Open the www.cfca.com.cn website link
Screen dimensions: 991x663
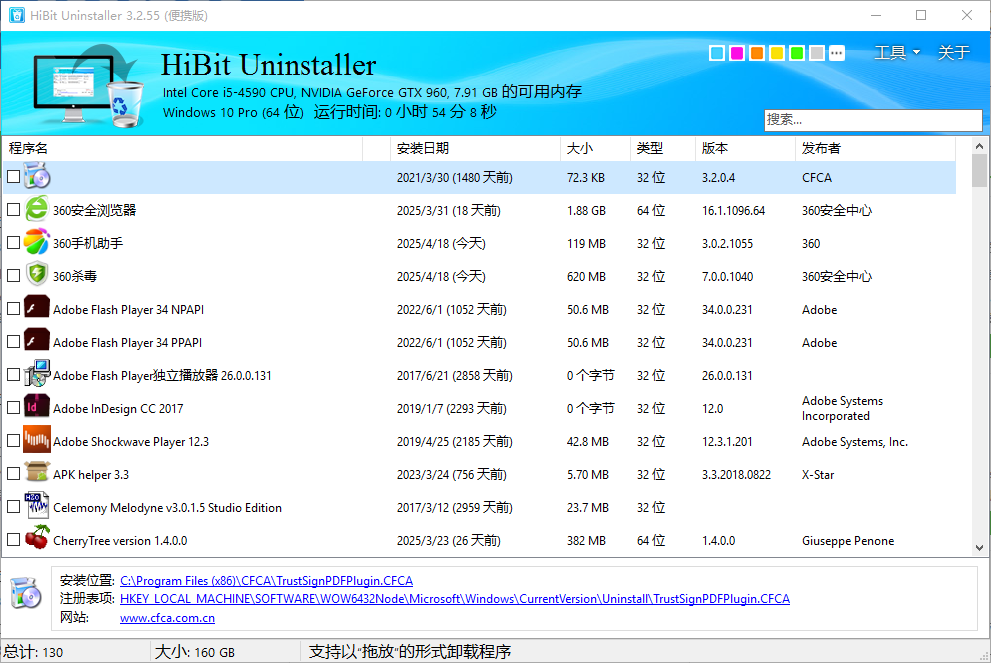(167, 617)
